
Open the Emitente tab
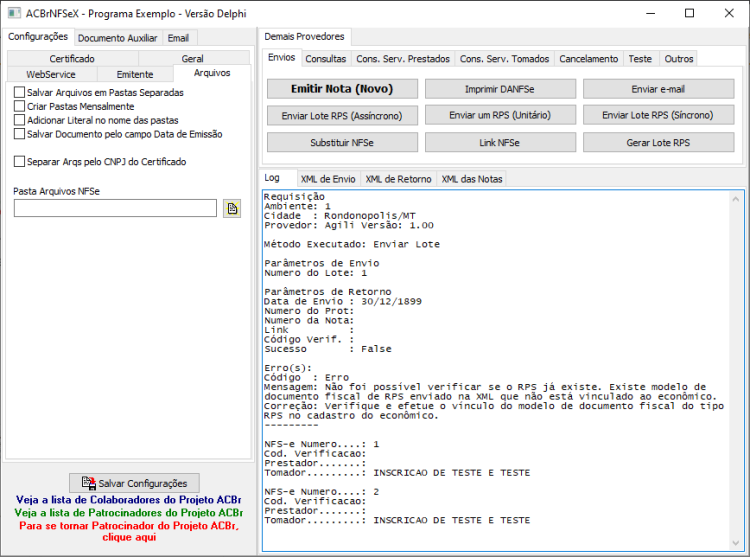(x=135, y=74)
